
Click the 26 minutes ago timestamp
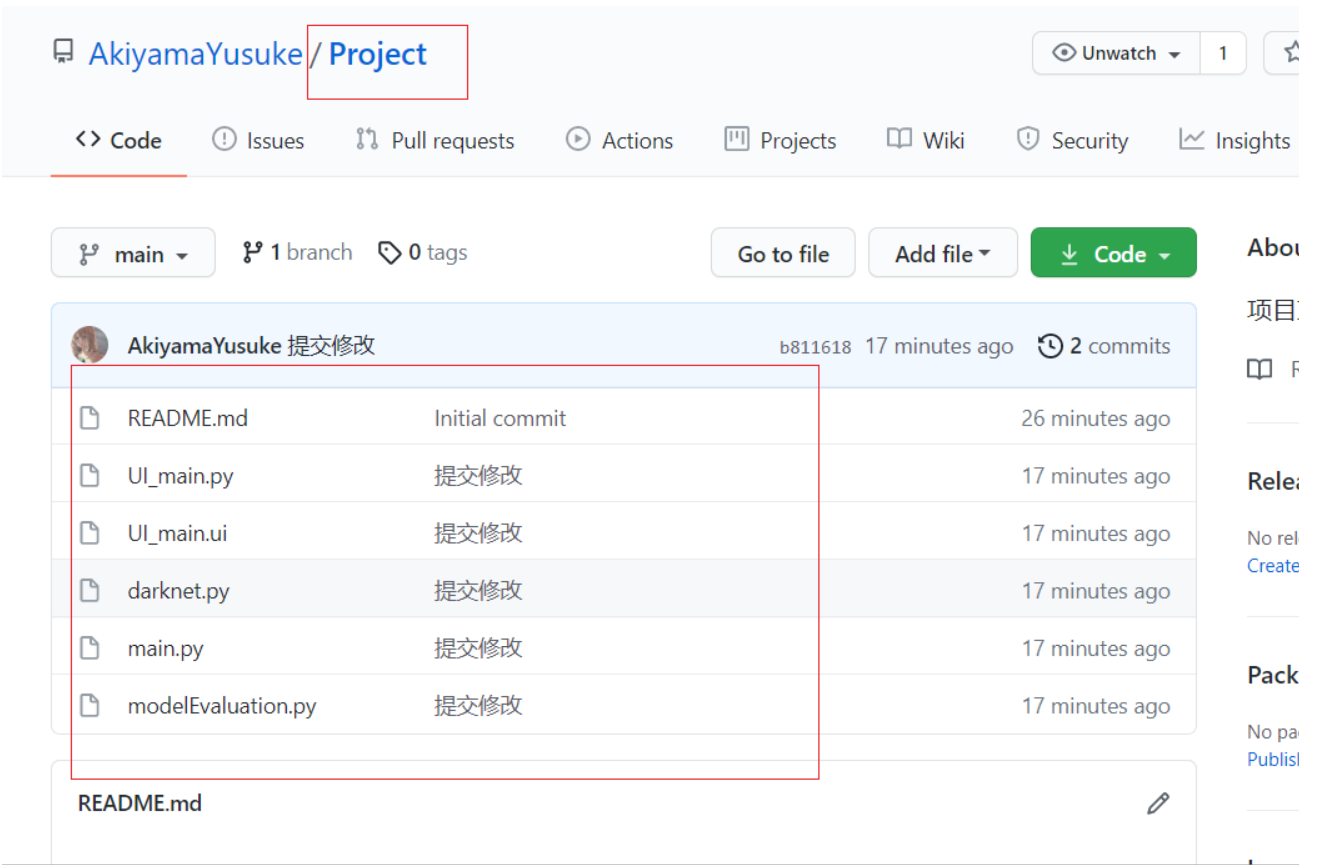tap(1095, 418)
